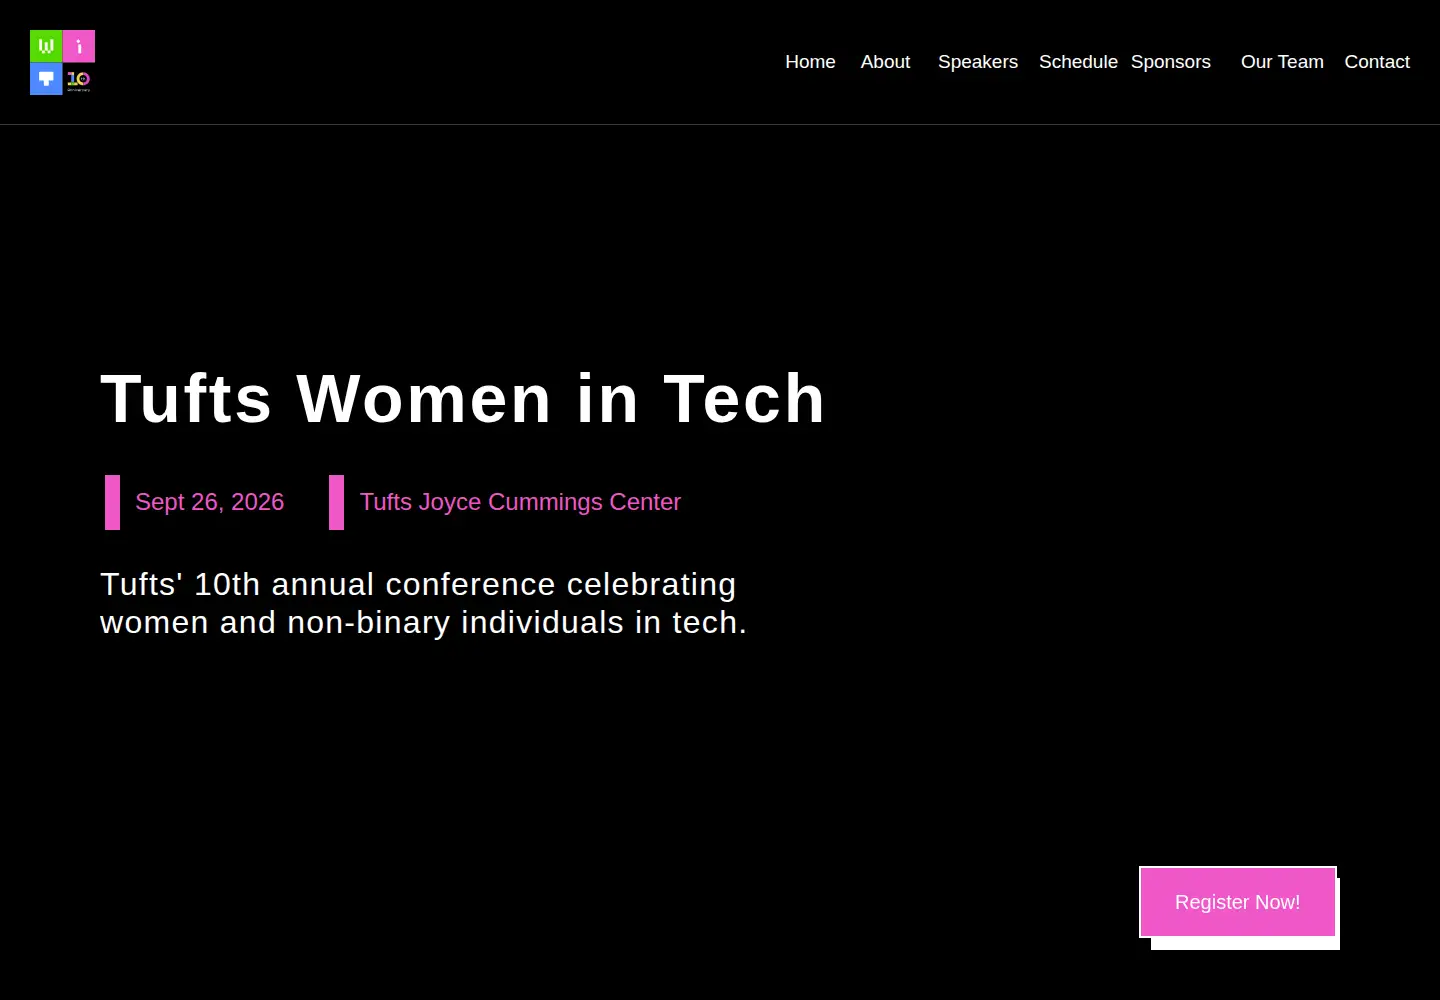View the Schedule page
Screen dimensions: 1440x1000
[1078, 62]
